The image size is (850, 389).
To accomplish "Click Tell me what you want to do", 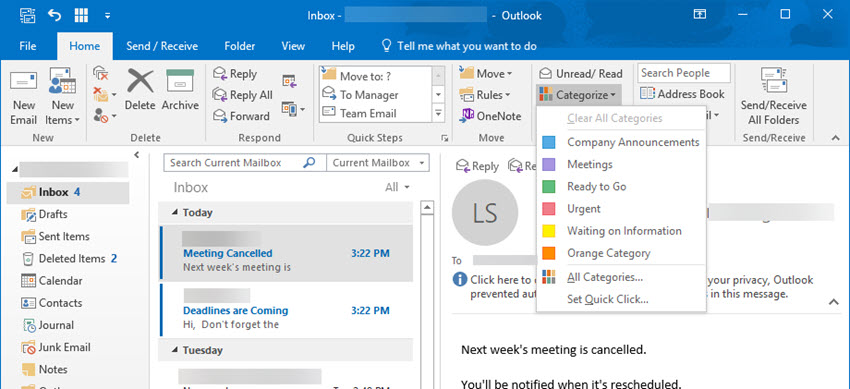I will 460,46.
